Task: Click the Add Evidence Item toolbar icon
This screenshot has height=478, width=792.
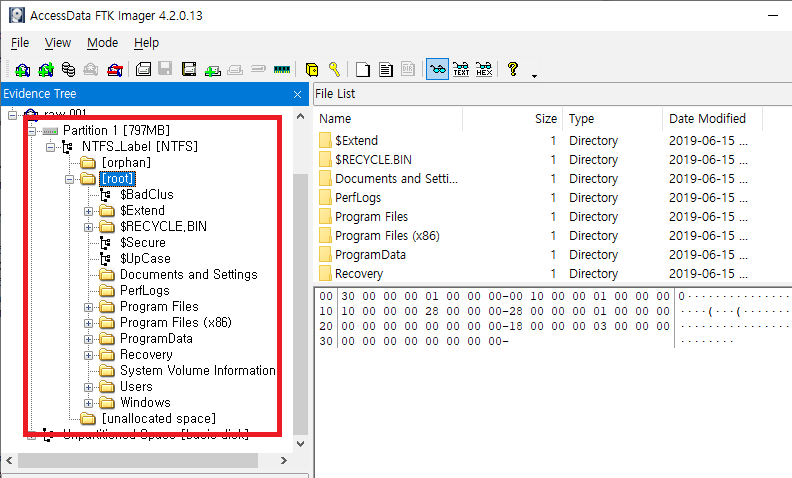Action: 23,70
